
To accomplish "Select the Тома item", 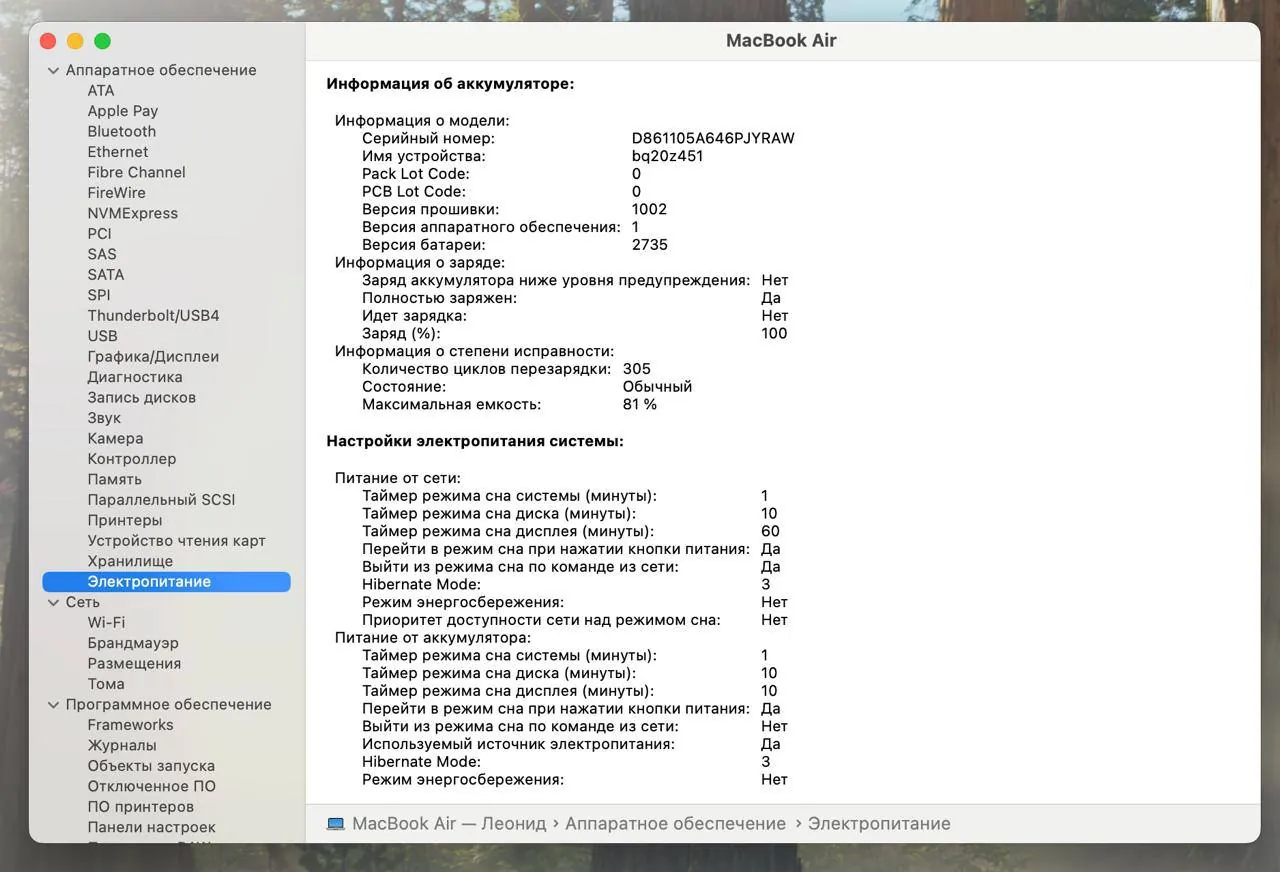I will (x=106, y=684).
